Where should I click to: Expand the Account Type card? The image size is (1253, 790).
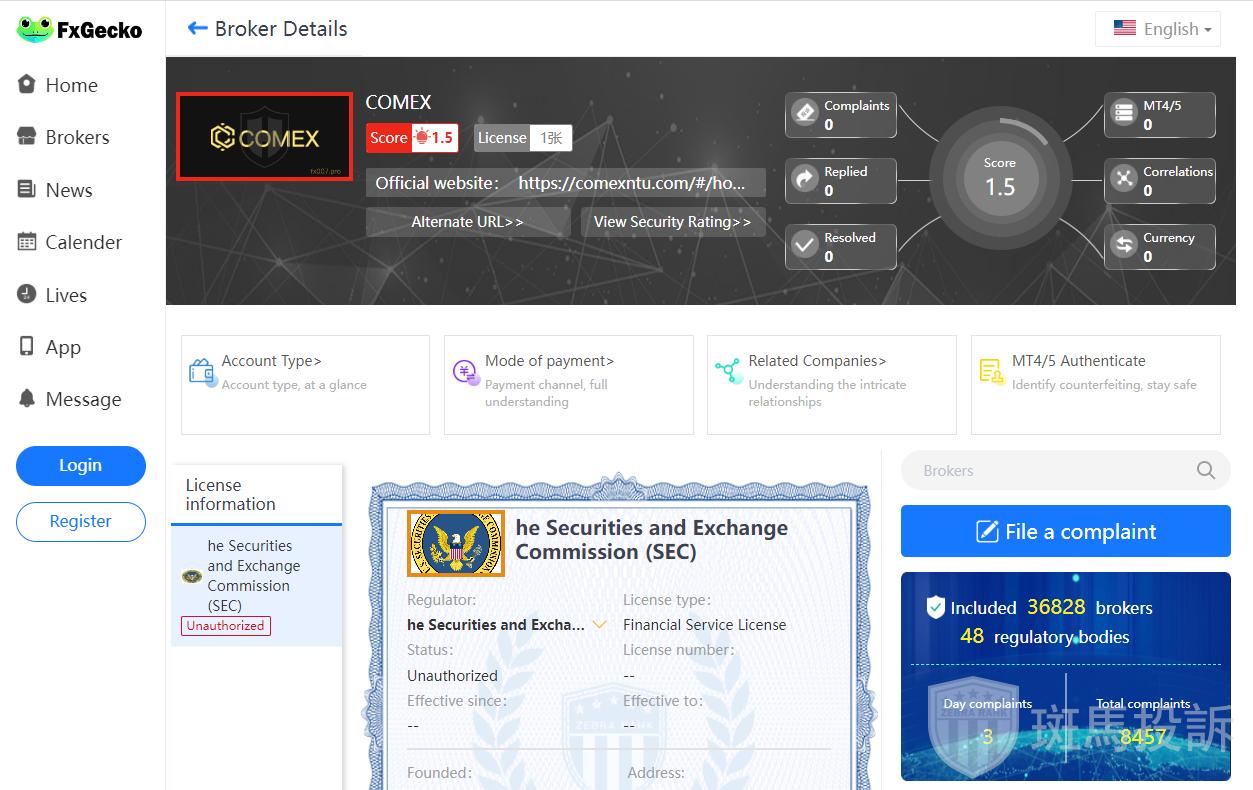(305, 384)
